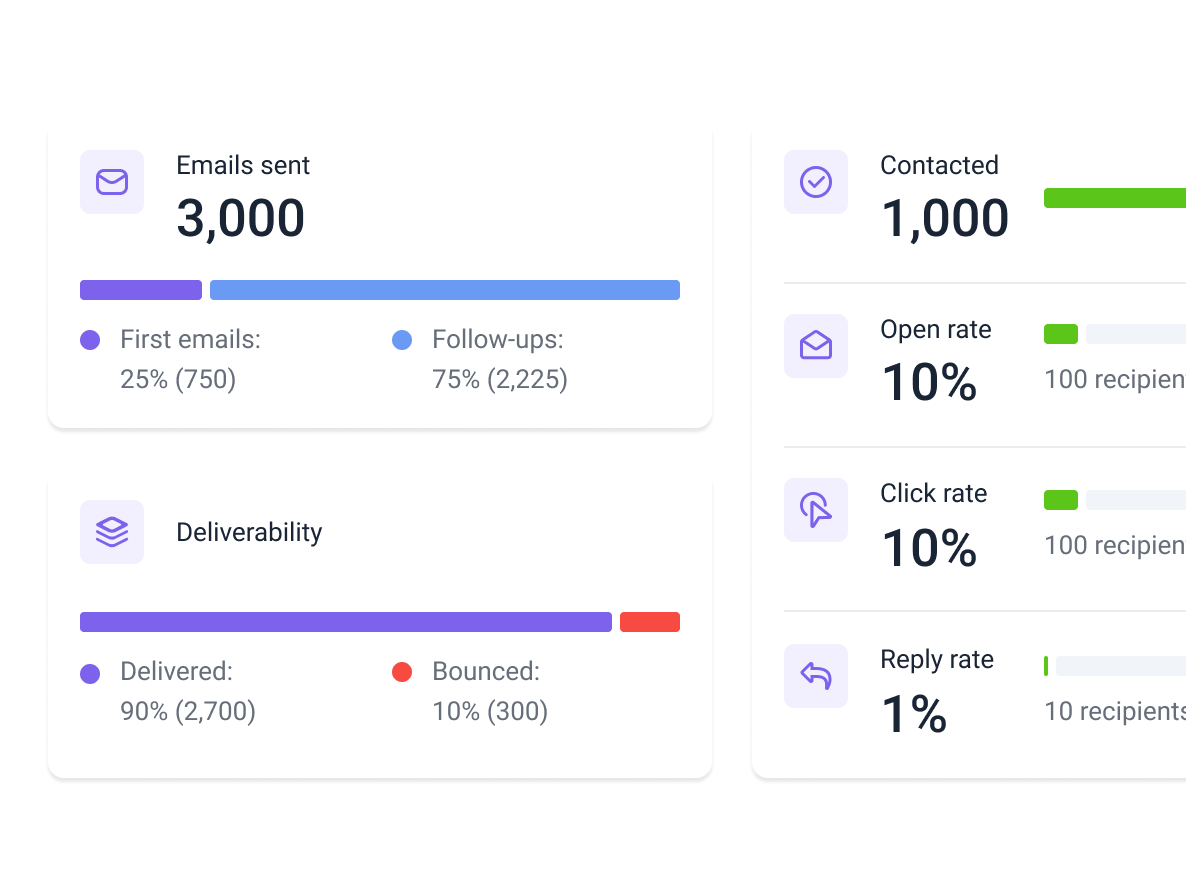Click the purple Delivered bar segment
1186x896 pixels.
tap(346, 622)
